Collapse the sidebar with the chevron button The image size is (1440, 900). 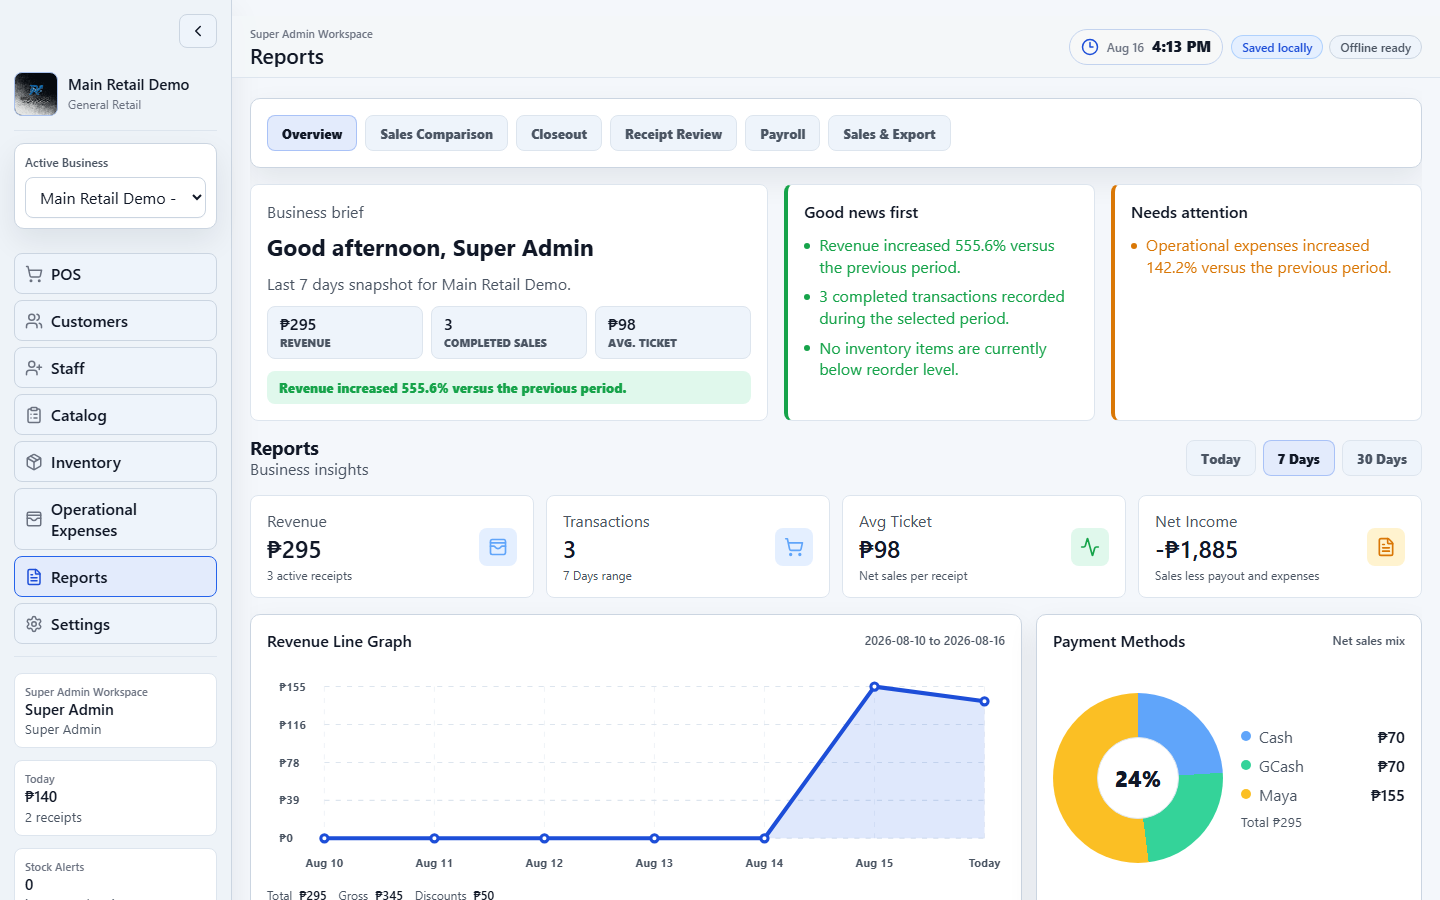198,31
